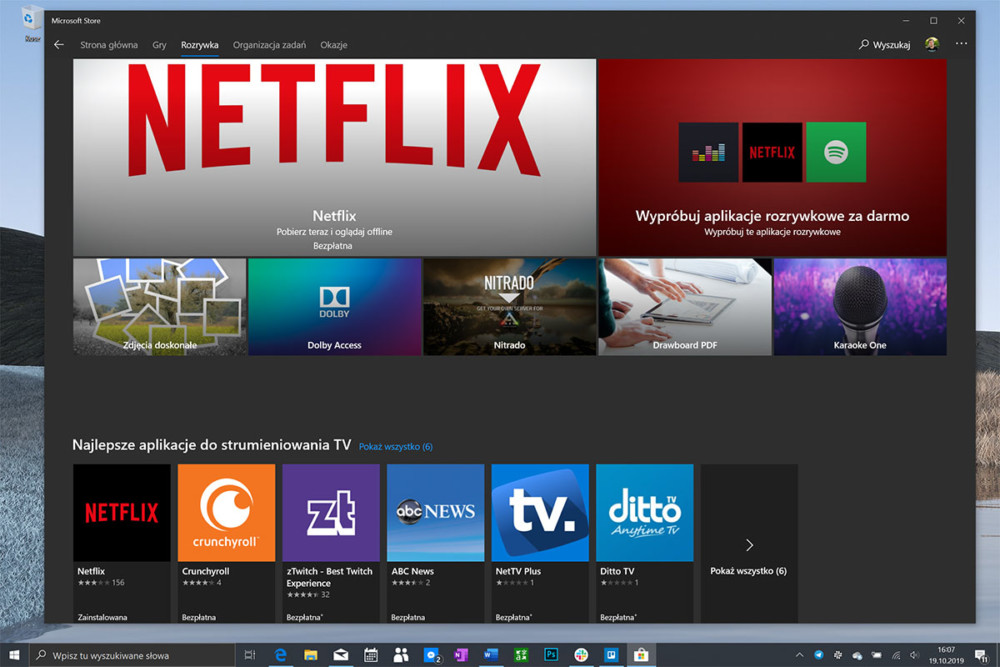This screenshot has height=667, width=1000.
Task: Open the Mail app on the taskbar
Action: [341, 655]
